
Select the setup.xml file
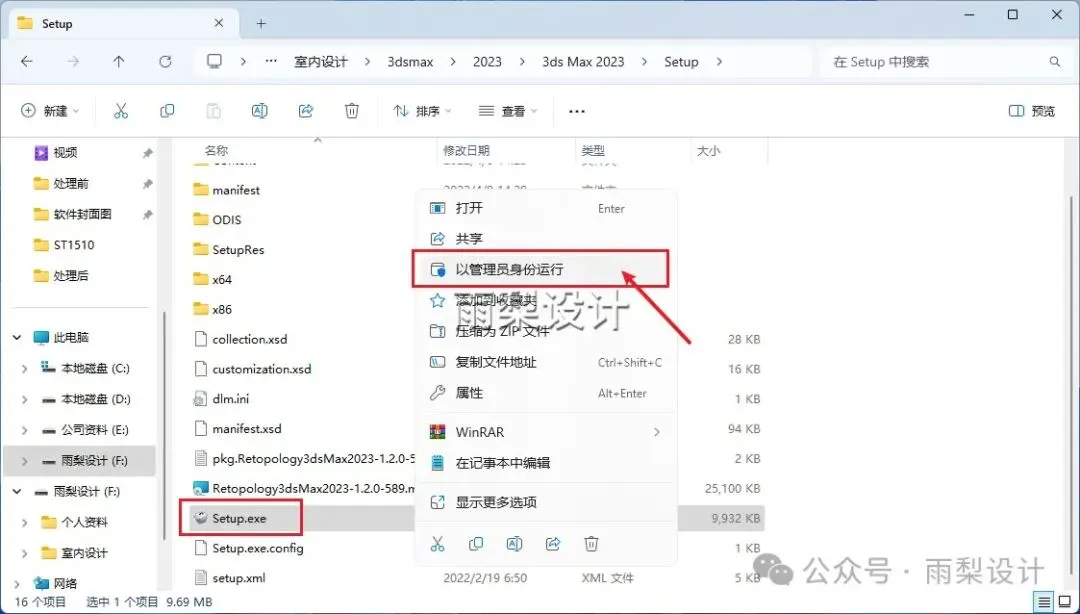click(x=238, y=578)
